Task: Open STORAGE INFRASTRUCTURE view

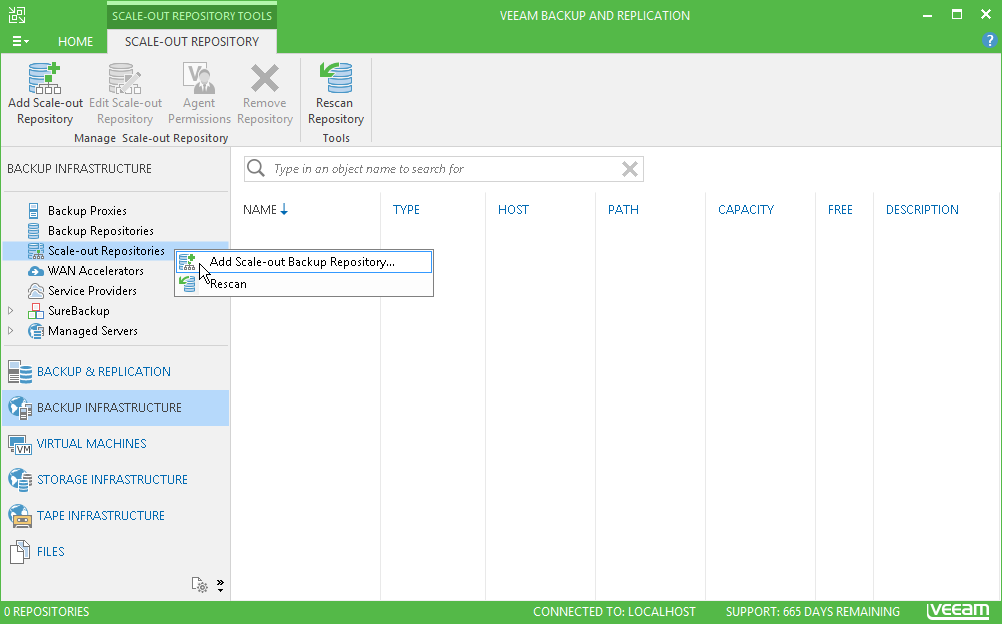Action: [116, 480]
